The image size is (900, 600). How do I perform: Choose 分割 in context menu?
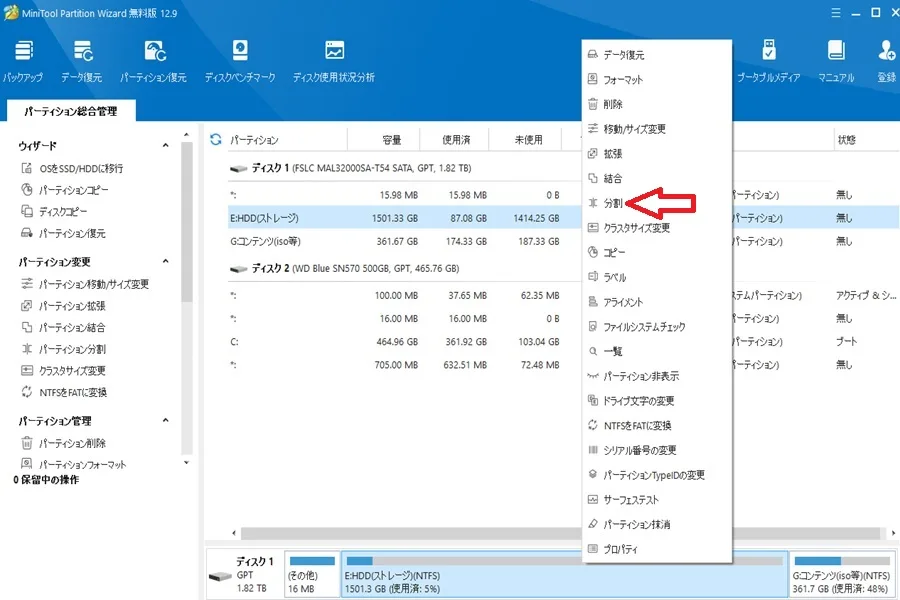(657, 203)
